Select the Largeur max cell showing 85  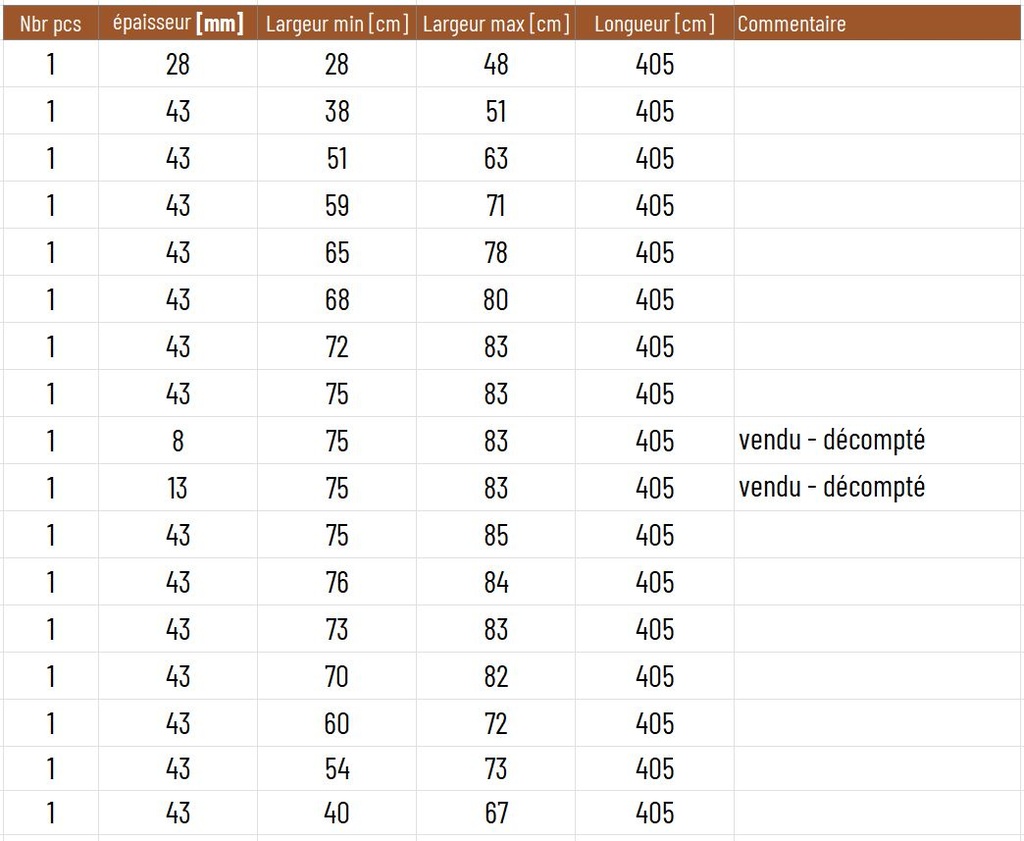[496, 535]
